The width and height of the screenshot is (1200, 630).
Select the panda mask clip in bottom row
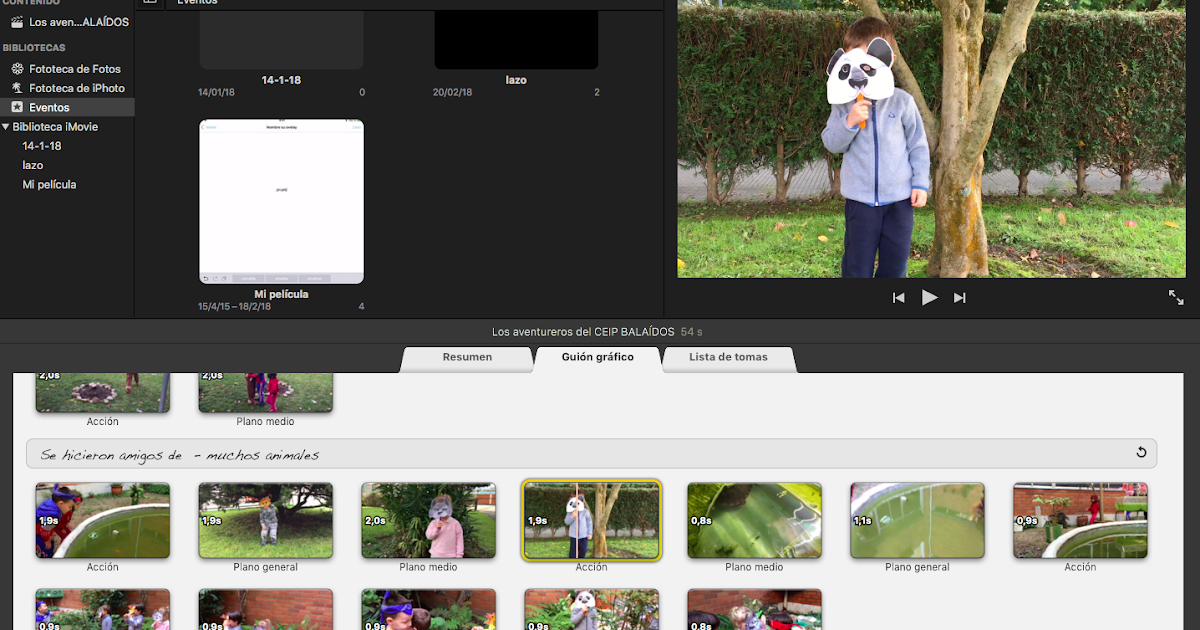pos(592,609)
